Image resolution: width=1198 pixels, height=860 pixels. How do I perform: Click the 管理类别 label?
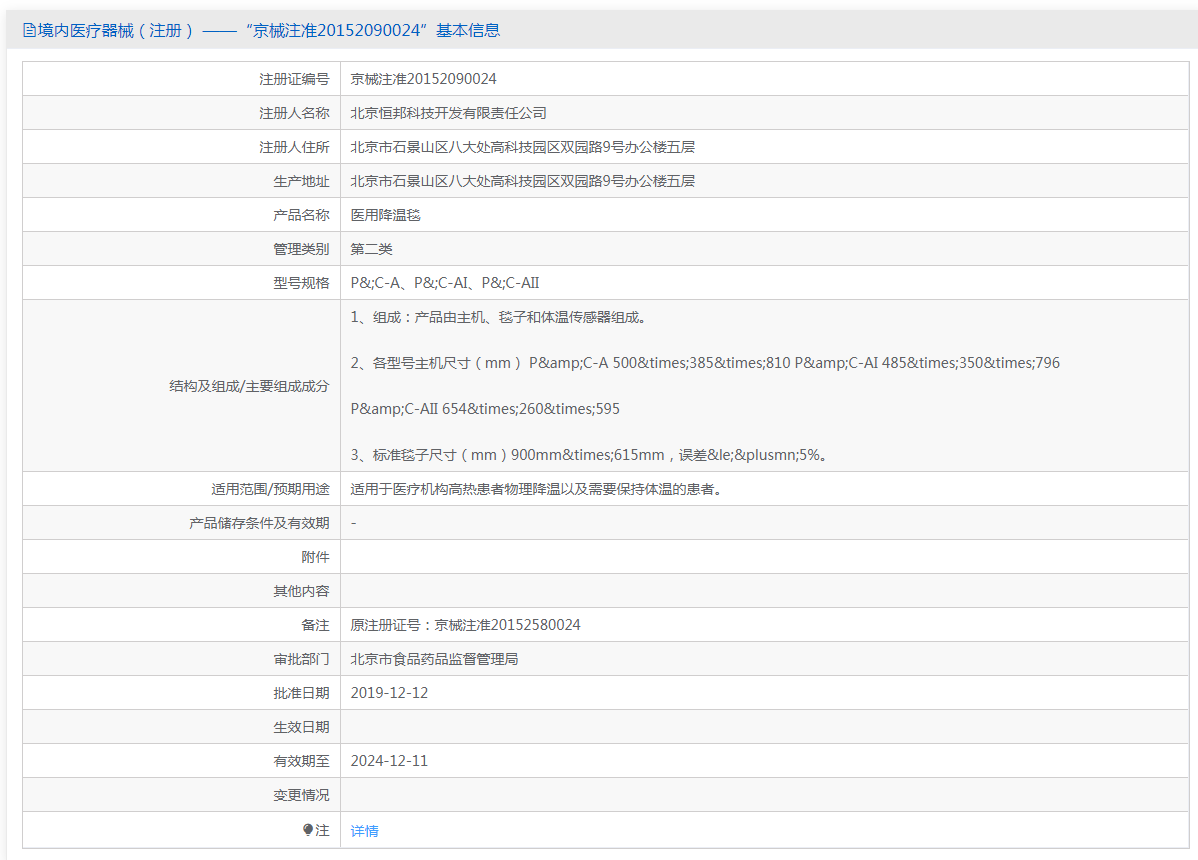tap(301, 249)
